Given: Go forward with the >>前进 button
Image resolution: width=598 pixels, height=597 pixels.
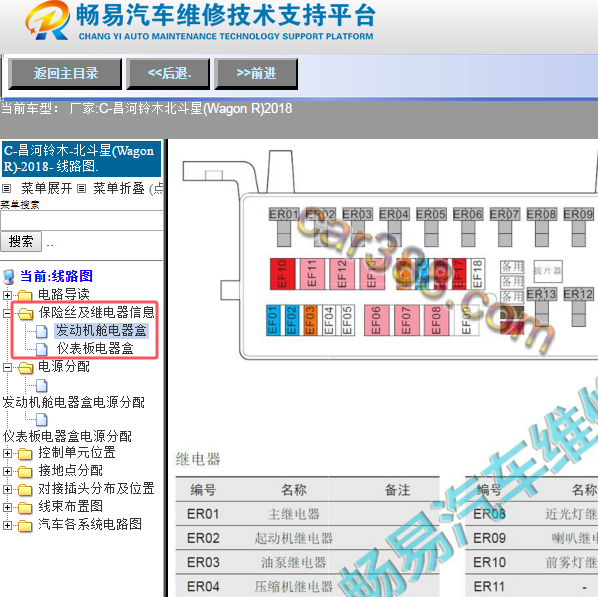Looking at the screenshot, I should coord(256,74).
